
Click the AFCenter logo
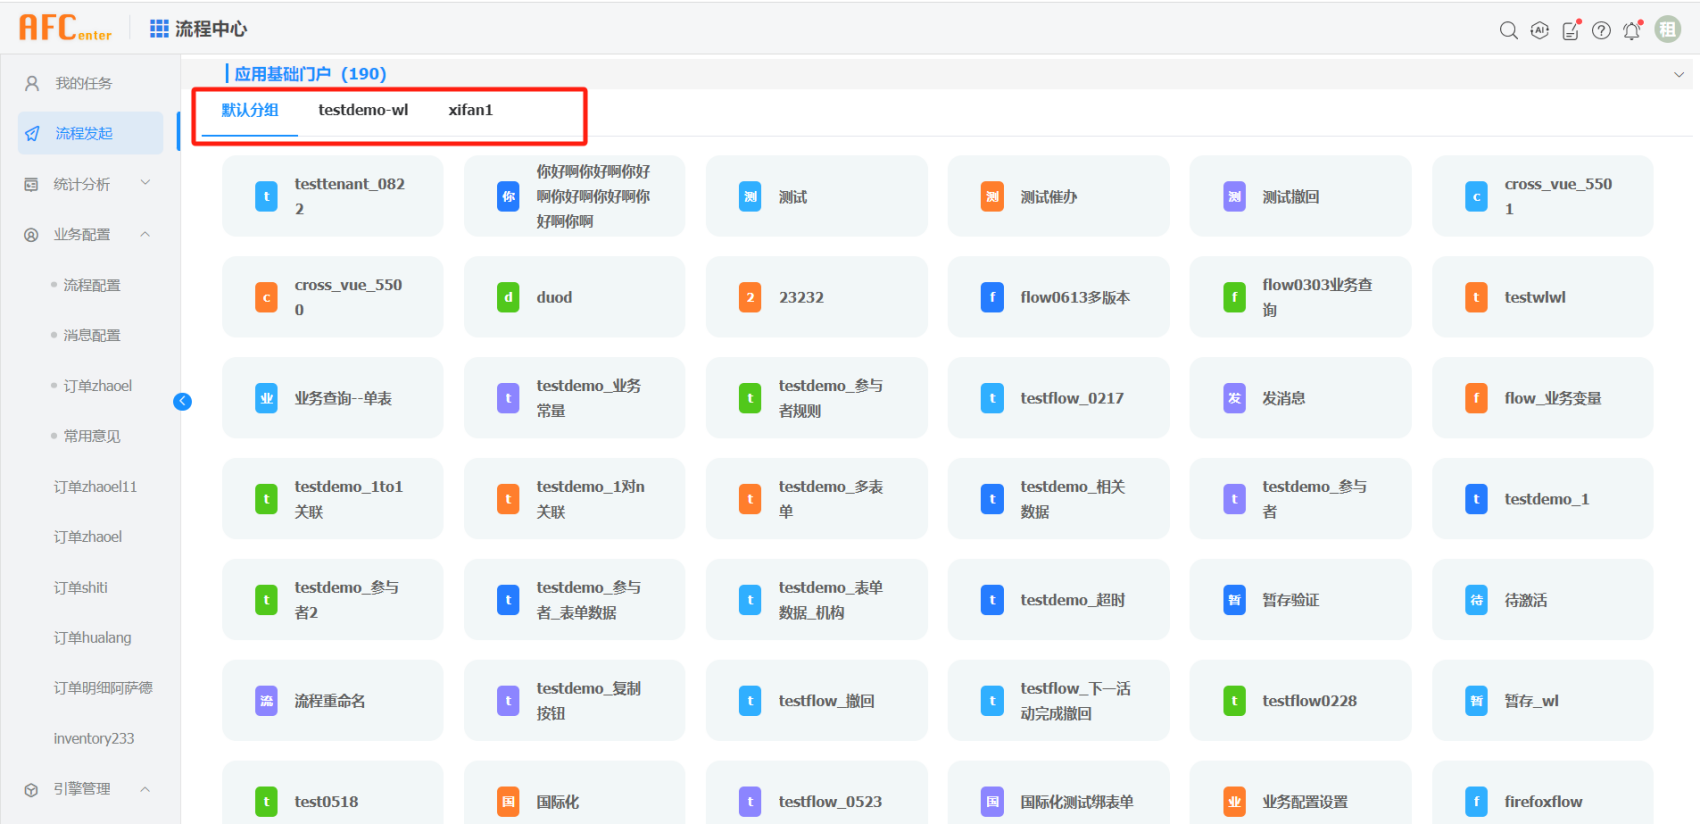point(65,28)
